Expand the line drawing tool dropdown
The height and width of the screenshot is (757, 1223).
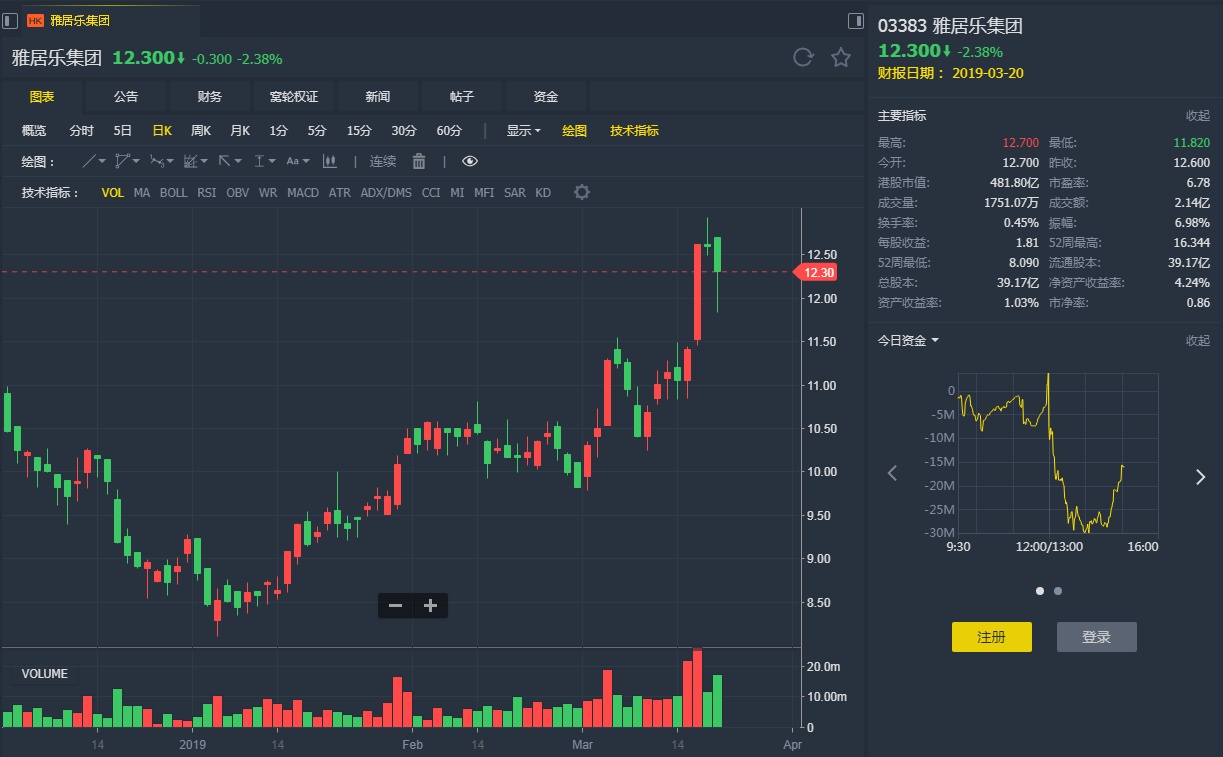102,161
